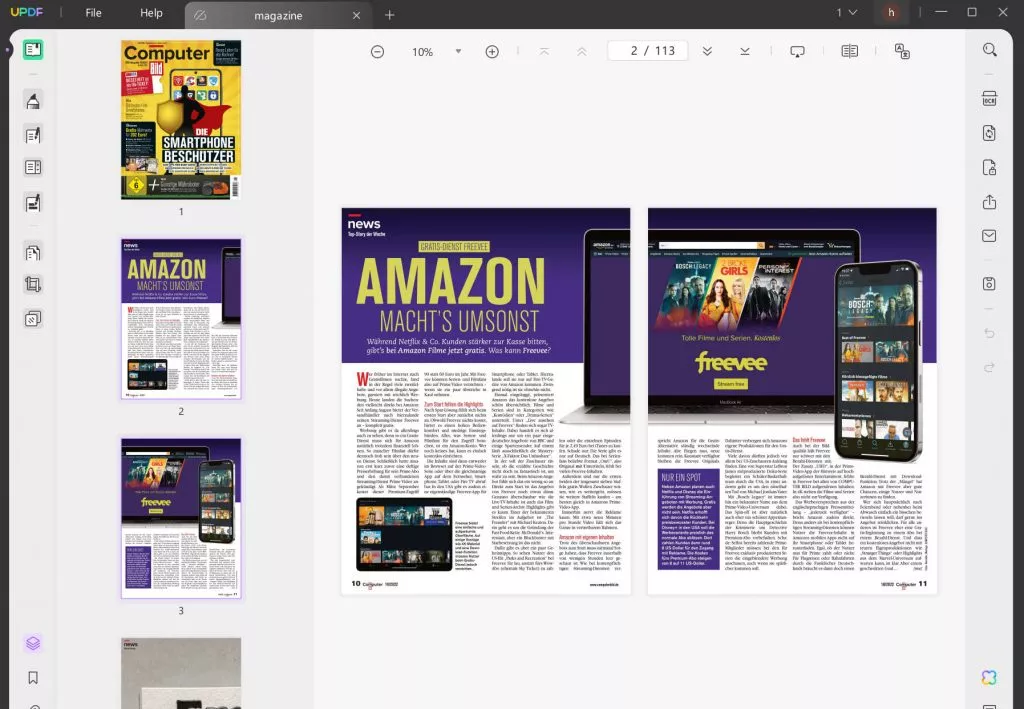Screen dimensions: 1024x709
Task: Zoom out with the minus button
Action: pyautogui.click(x=377, y=52)
